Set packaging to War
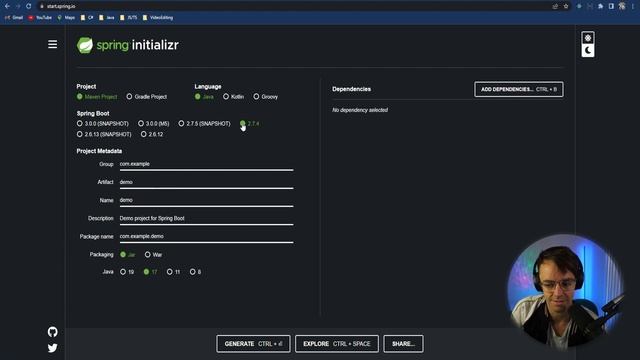The image size is (640, 360). point(153,254)
